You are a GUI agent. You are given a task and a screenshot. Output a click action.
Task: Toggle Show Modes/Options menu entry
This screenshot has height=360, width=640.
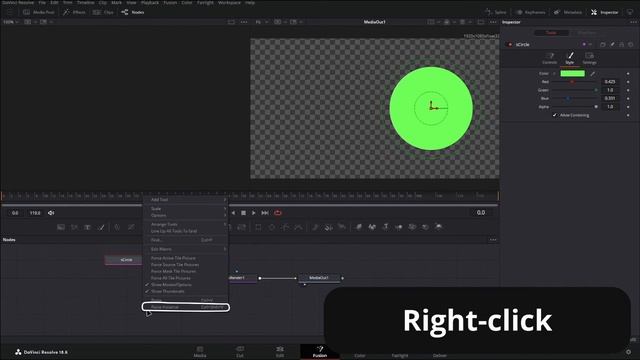click(x=185, y=284)
